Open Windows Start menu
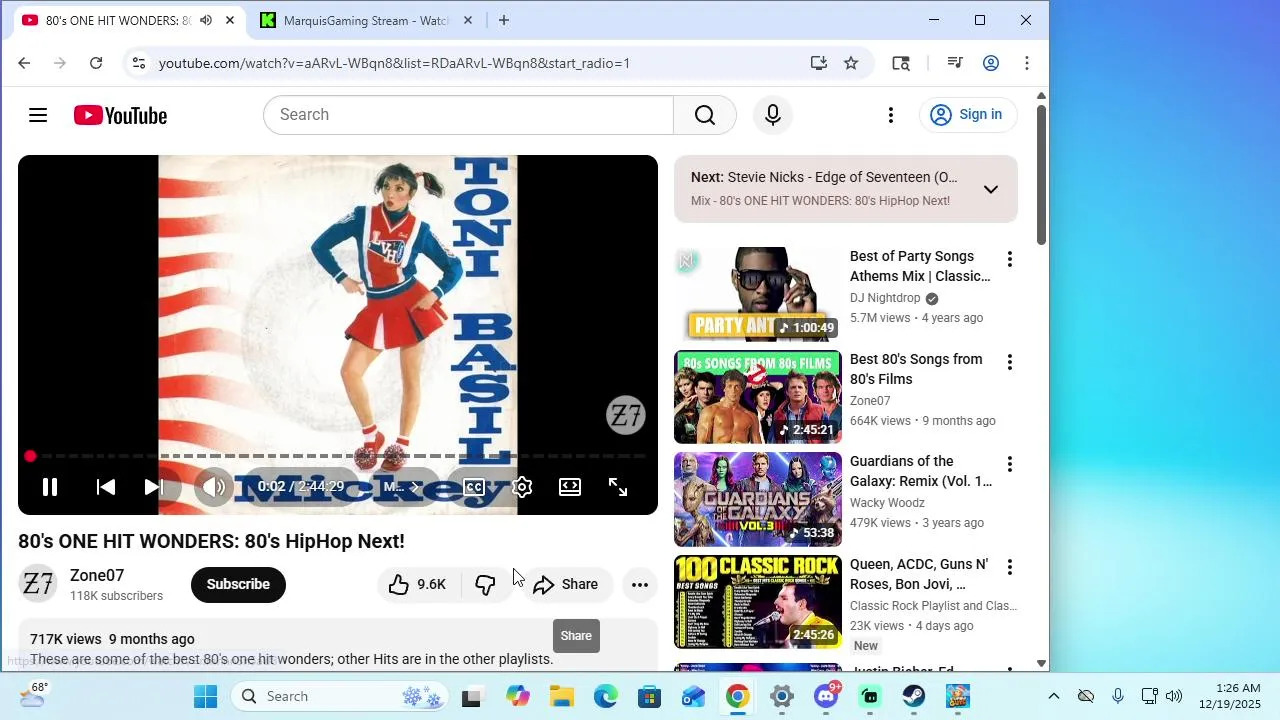The image size is (1280, 720). [x=205, y=696]
